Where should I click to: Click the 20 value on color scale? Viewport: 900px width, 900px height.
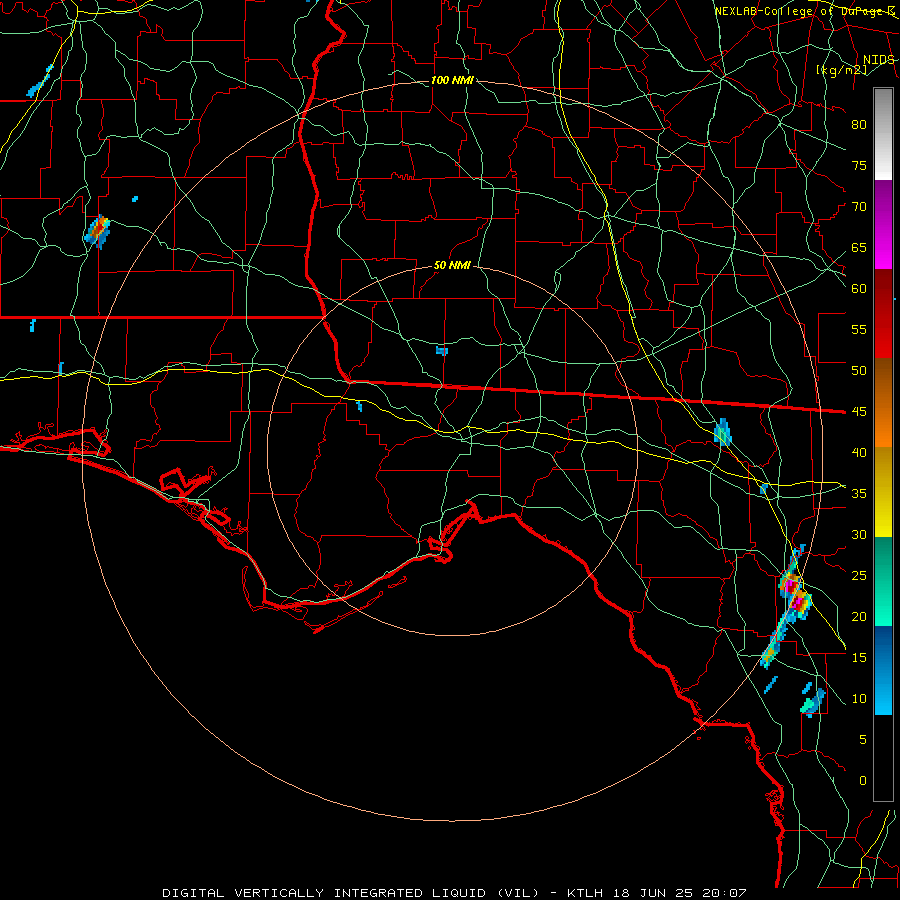click(x=859, y=616)
